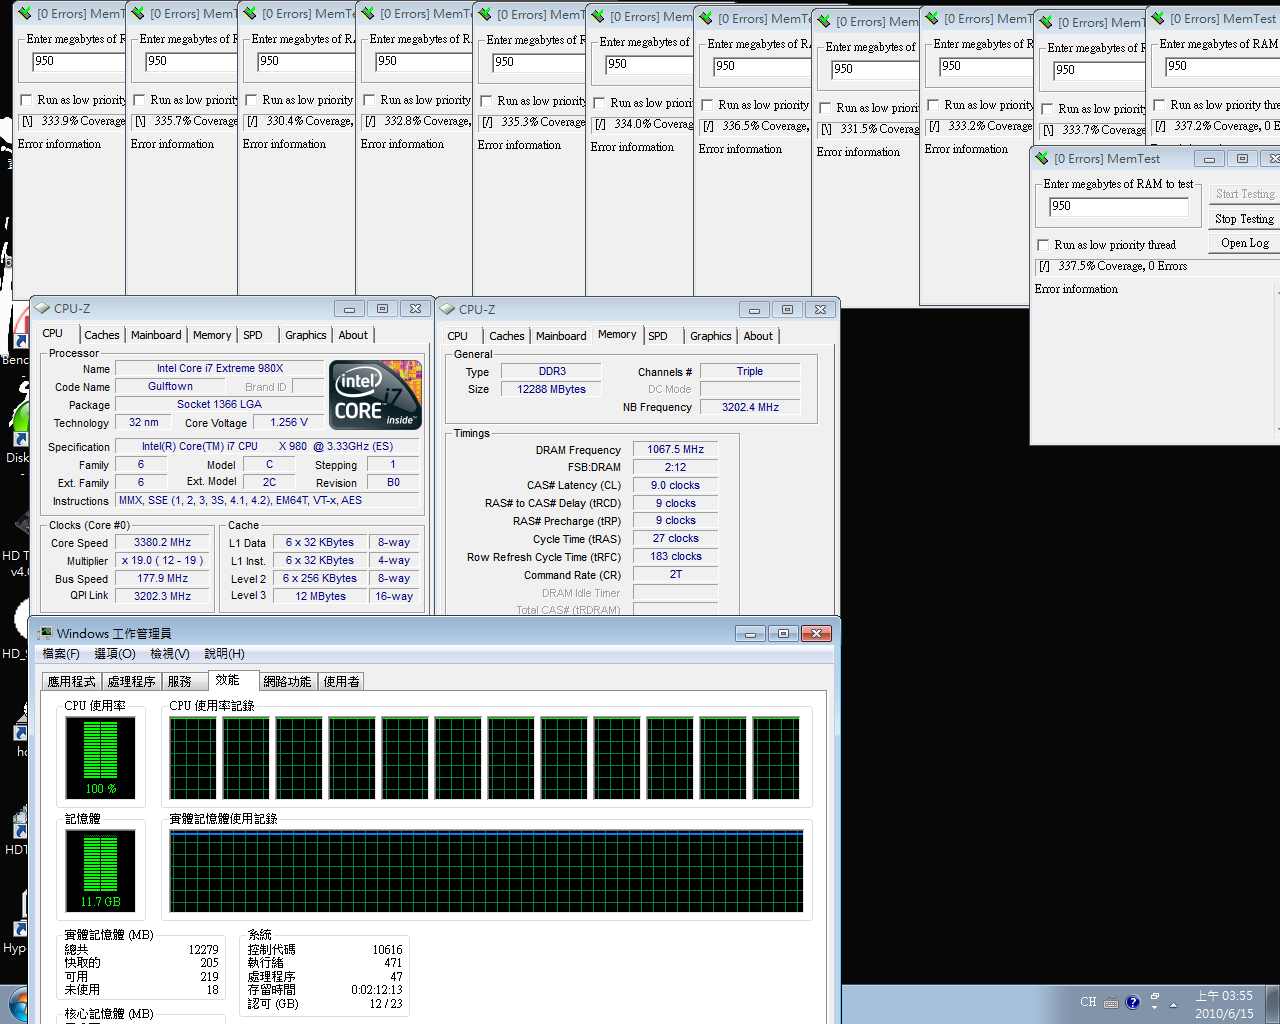Viewport: 1280px width, 1024px height.
Task: Click Stop Testing in the front MemTest window
Action: click(x=1244, y=219)
